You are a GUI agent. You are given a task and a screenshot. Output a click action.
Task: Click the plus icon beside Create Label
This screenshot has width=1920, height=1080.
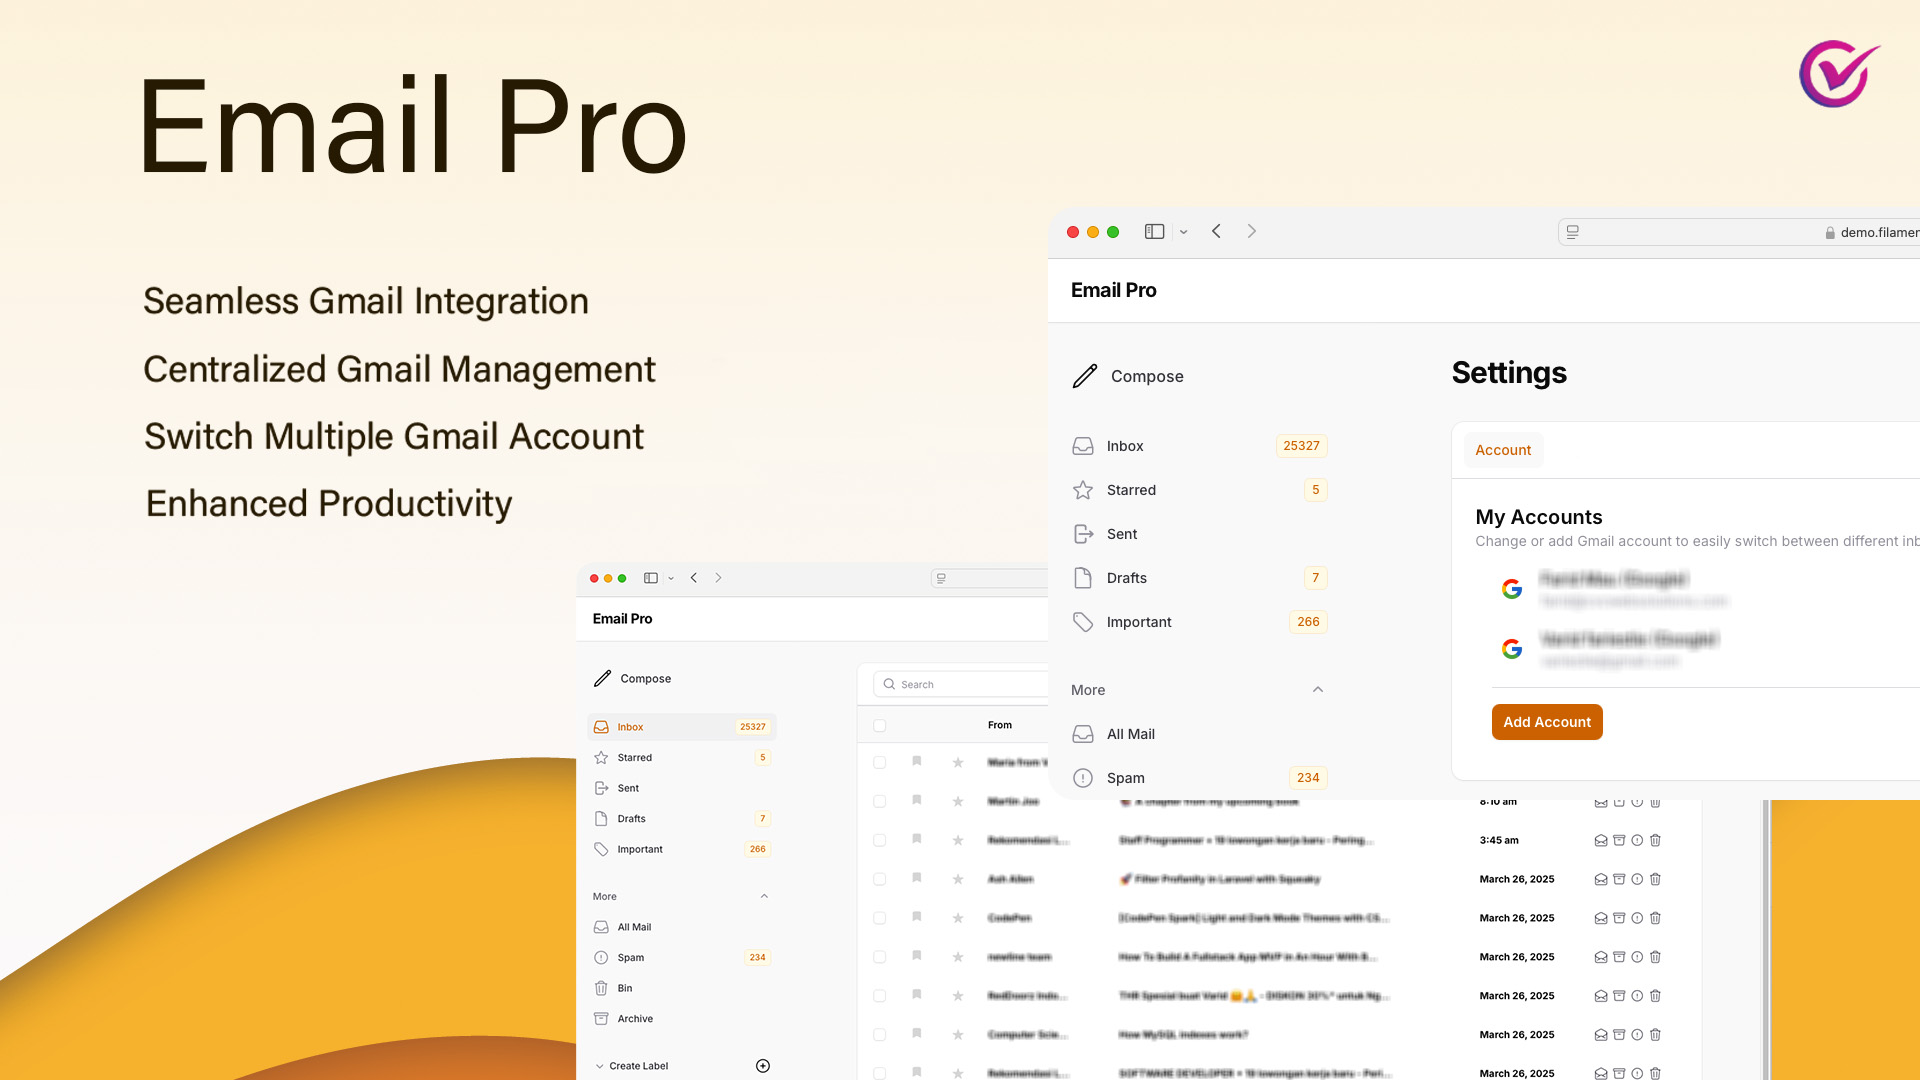(763, 1066)
